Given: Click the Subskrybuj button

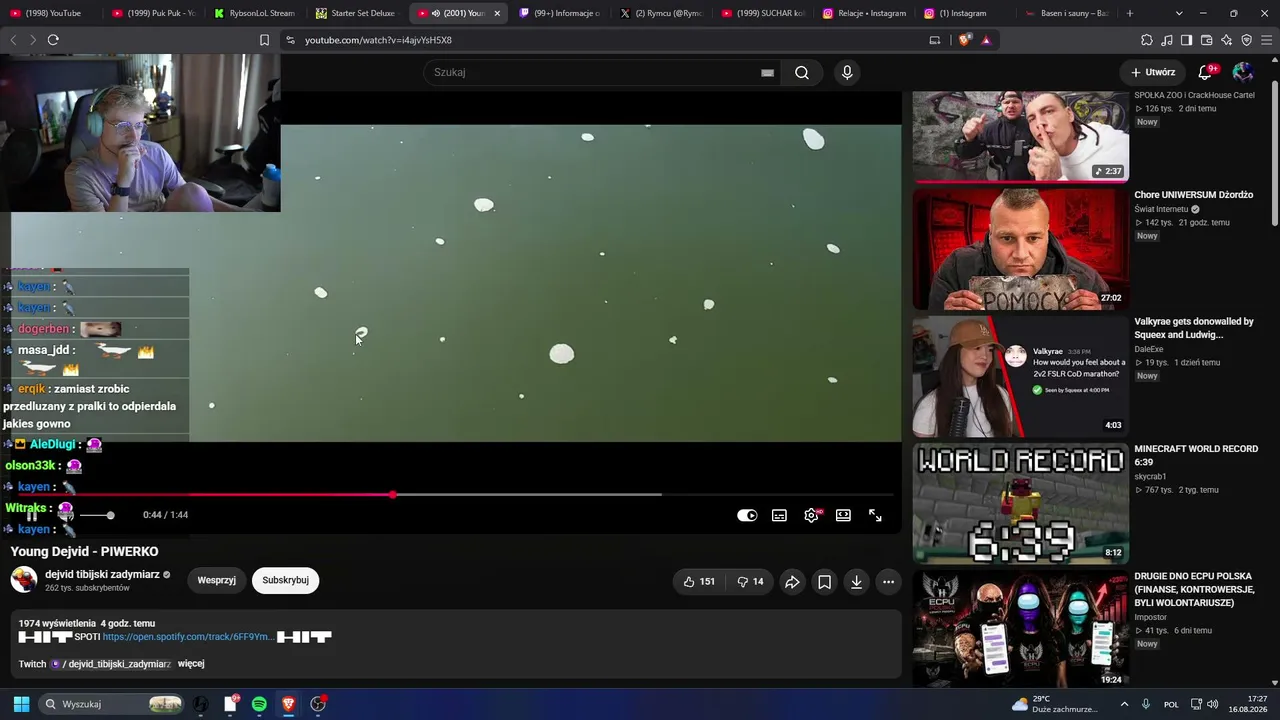Looking at the screenshot, I should coord(285,580).
